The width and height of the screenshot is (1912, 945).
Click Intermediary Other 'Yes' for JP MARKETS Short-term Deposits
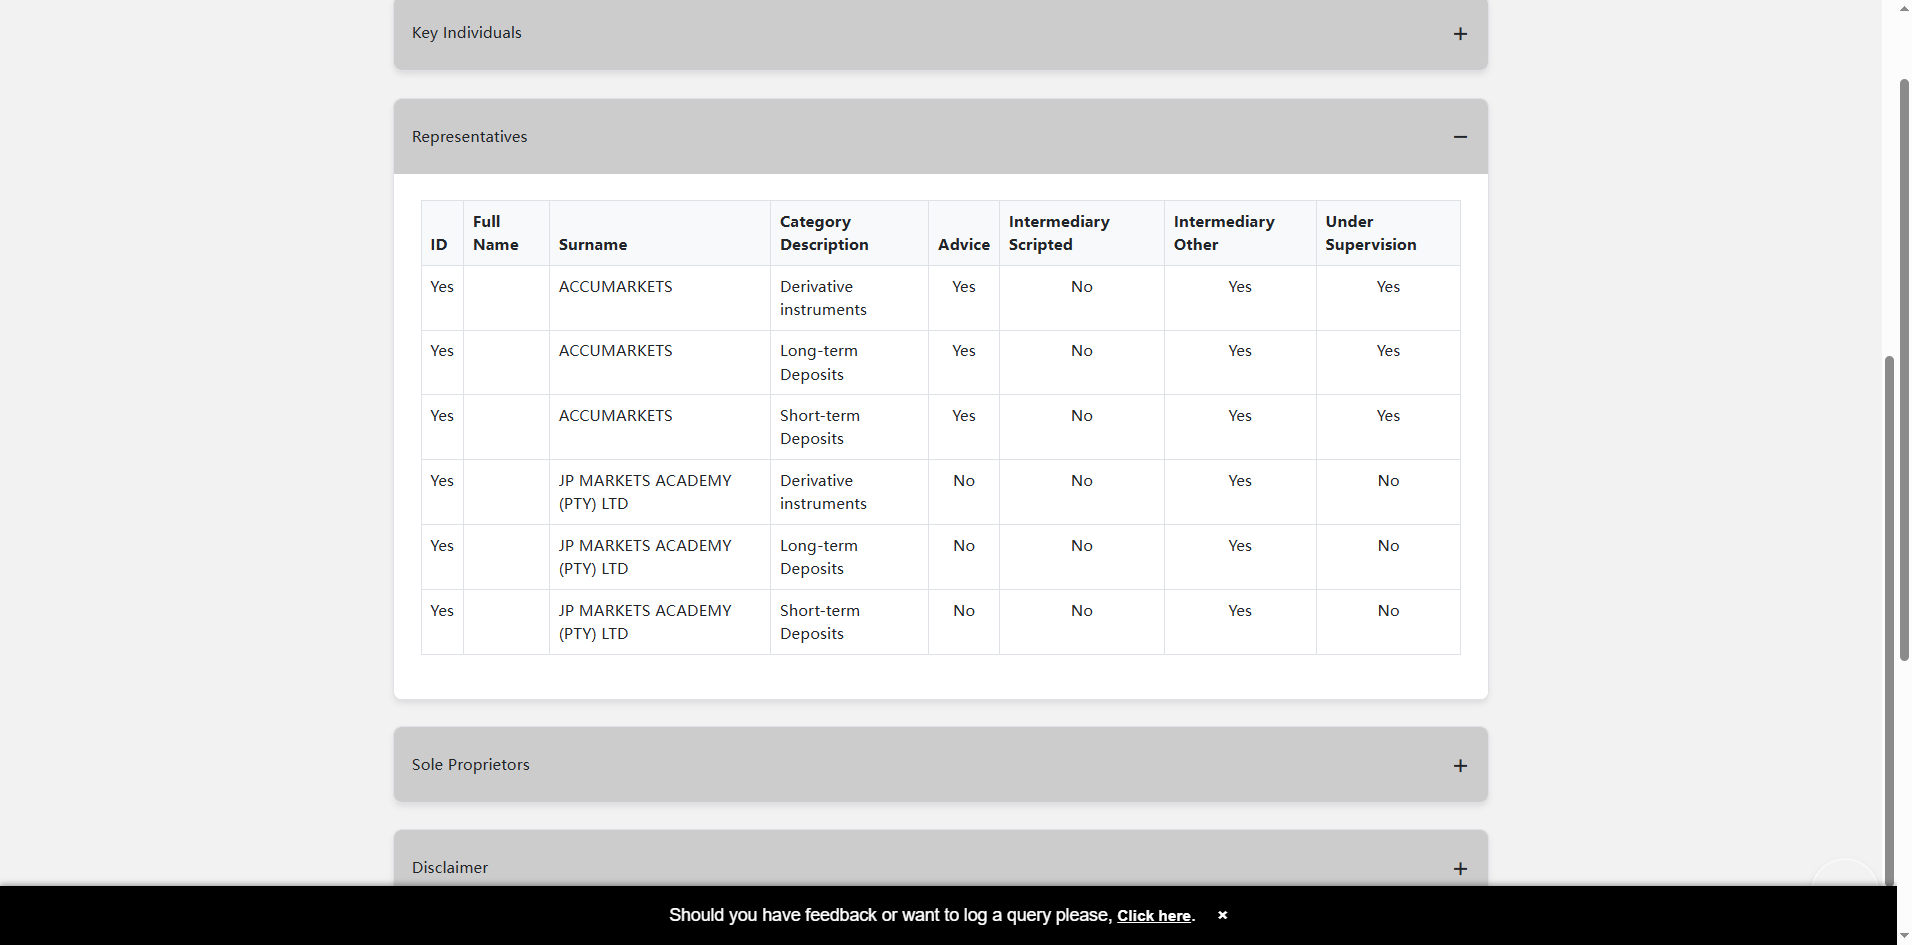(x=1240, y=611)
